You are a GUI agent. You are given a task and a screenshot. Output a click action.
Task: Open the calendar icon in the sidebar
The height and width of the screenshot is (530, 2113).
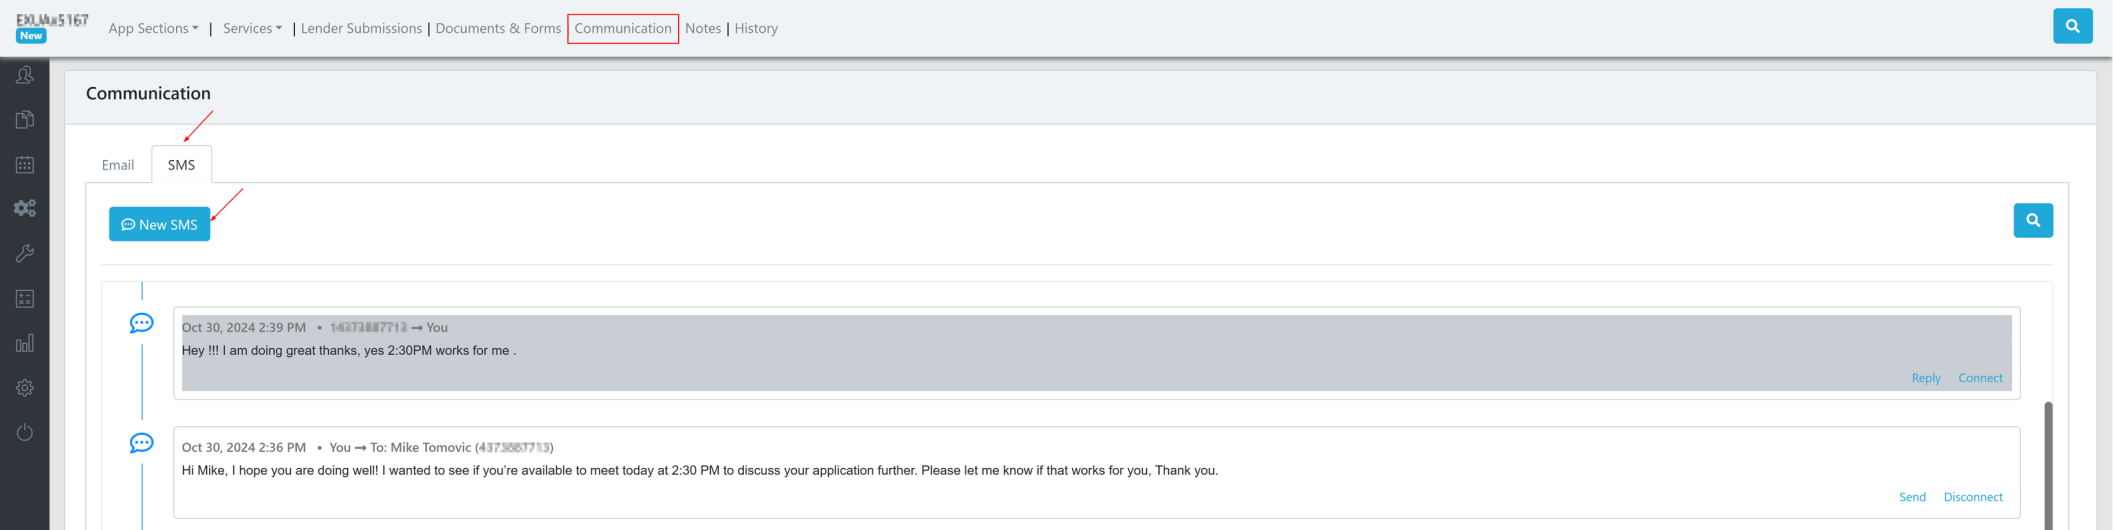[x=25, y=165]
